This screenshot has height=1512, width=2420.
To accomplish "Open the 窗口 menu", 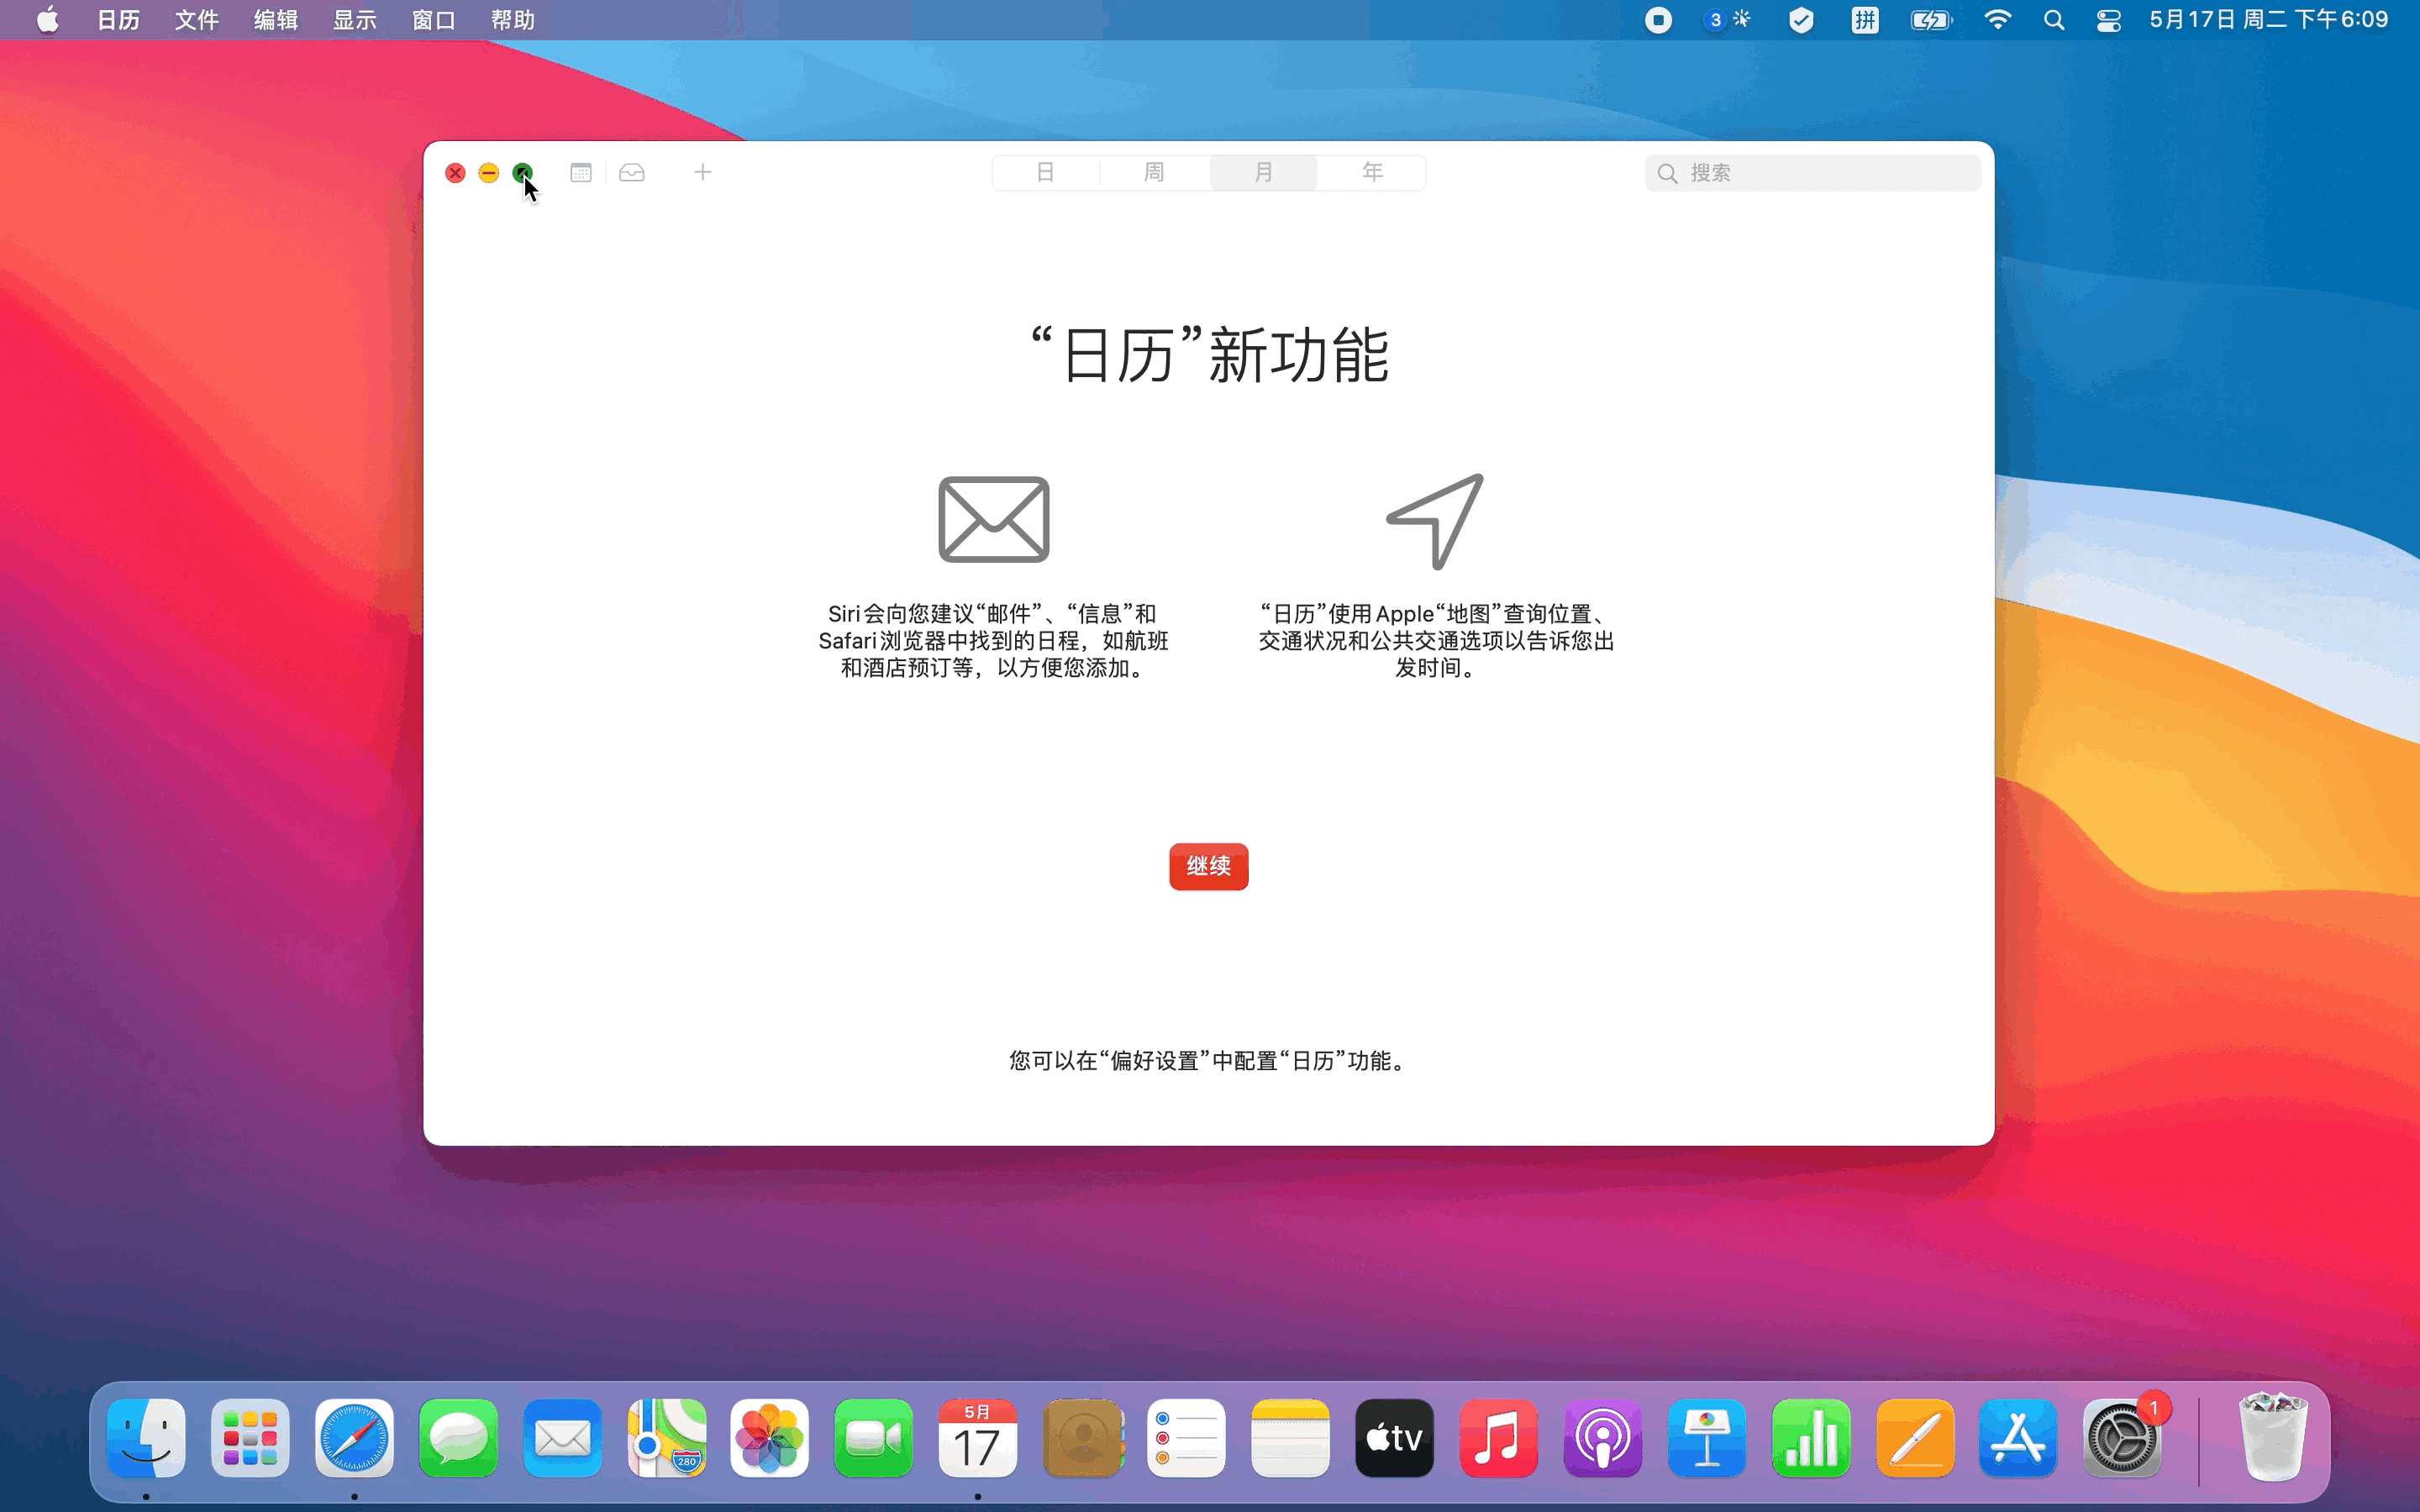I will click(x=433, y=20).
